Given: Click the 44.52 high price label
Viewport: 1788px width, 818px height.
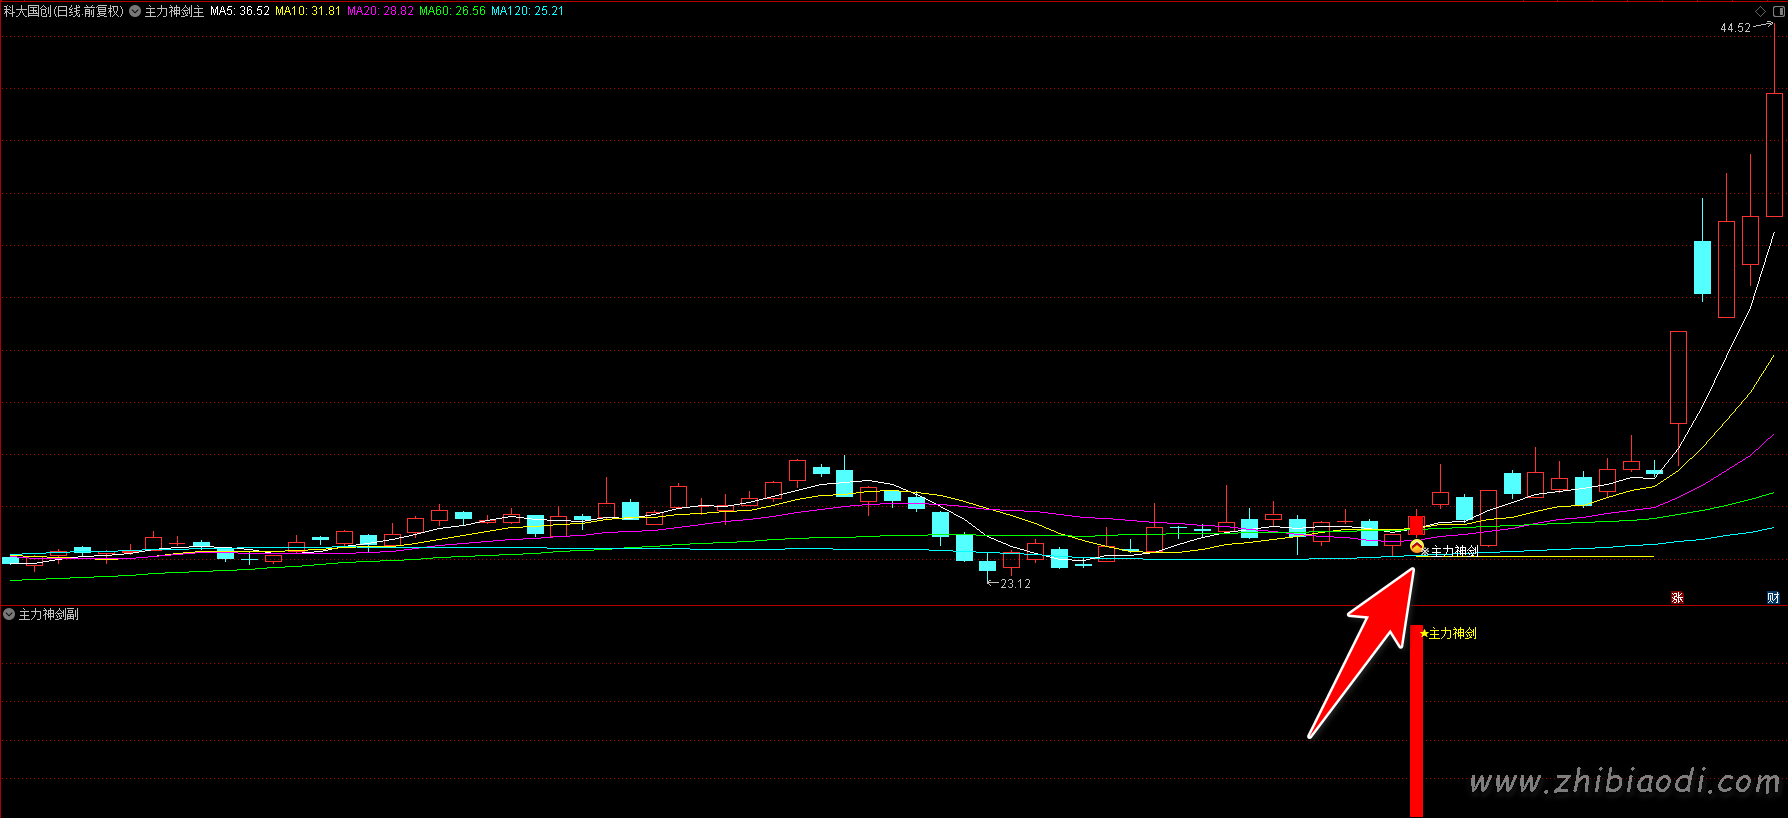Looking at the screenshot, I should coord(1735,28).
